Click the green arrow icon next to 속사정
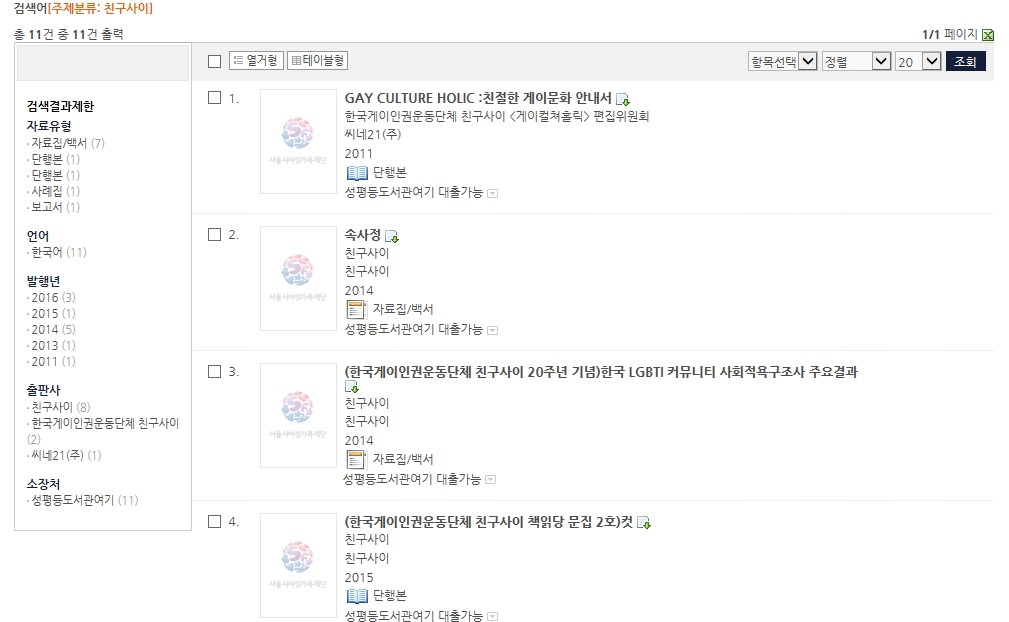 tap(392, 236)
